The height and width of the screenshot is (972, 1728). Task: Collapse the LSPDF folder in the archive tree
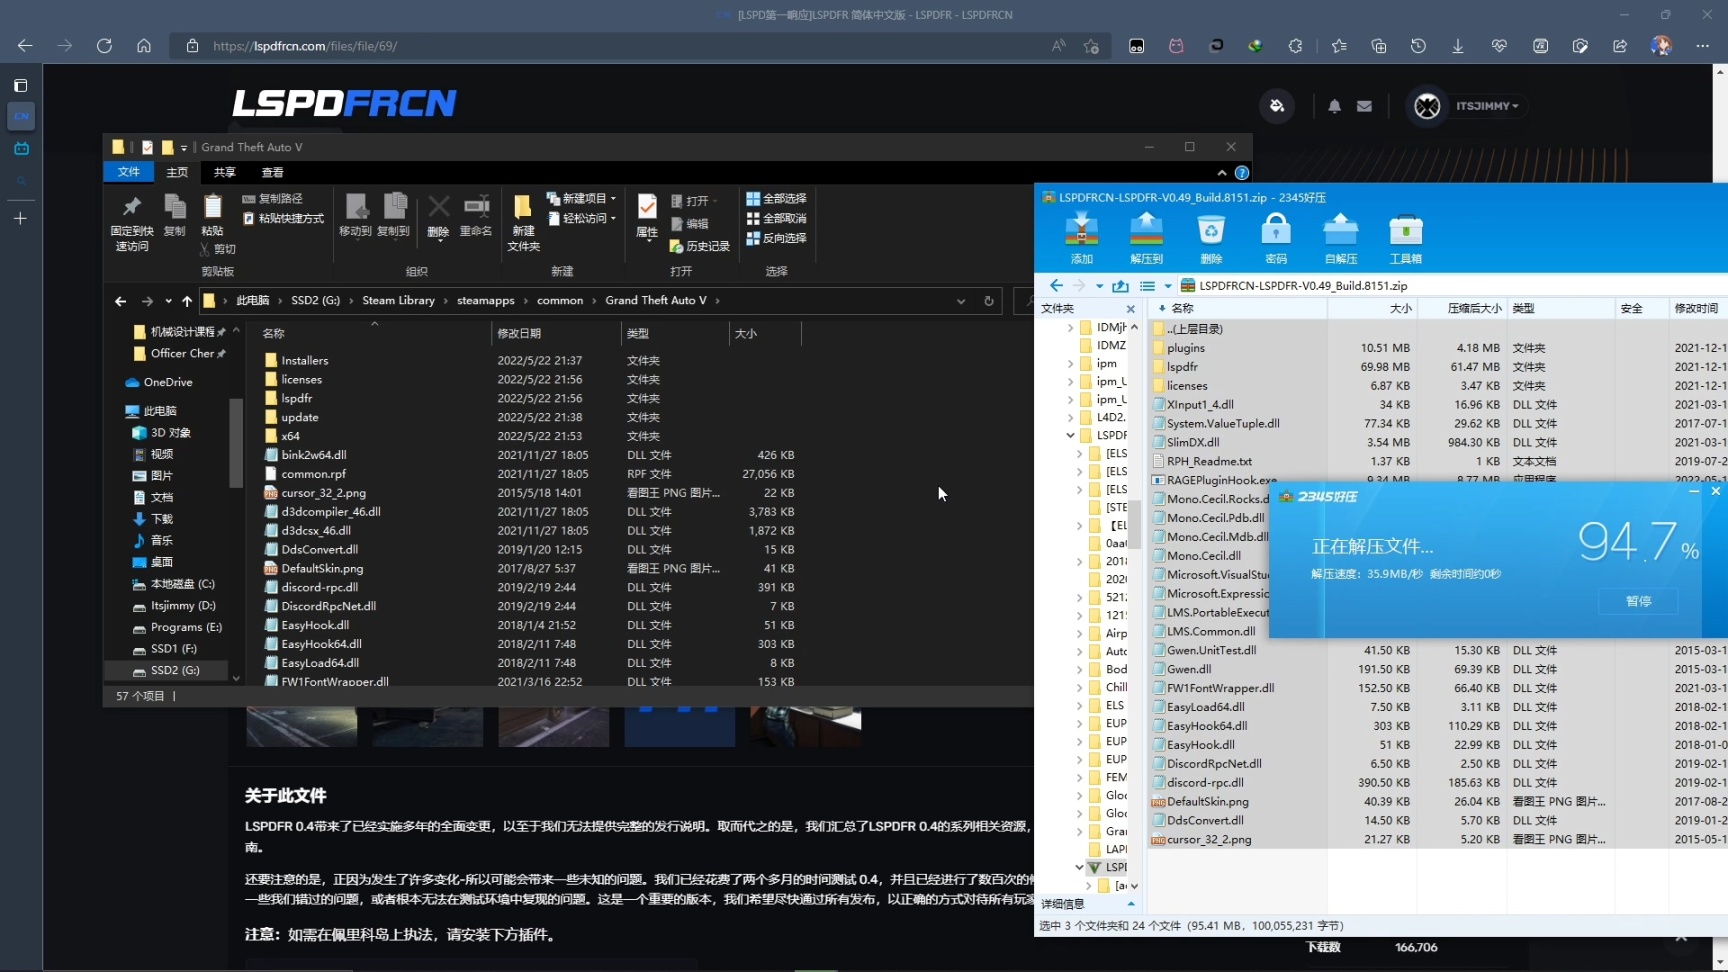[1070, 435]
